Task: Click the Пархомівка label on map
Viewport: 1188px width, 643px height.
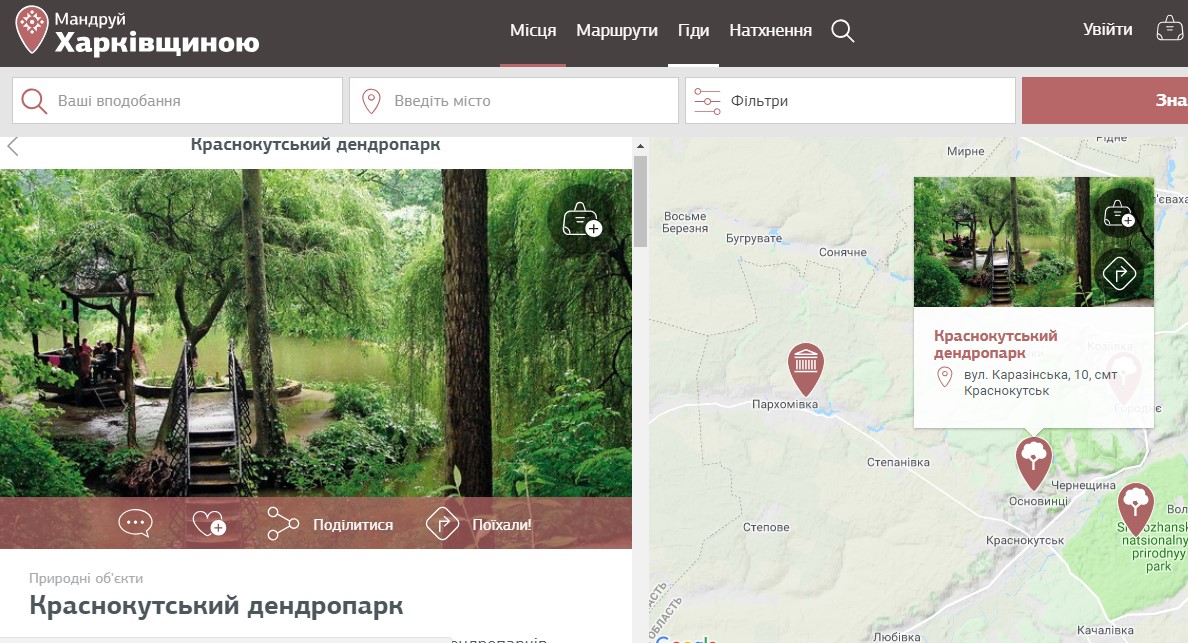Action: click(785, 404)
